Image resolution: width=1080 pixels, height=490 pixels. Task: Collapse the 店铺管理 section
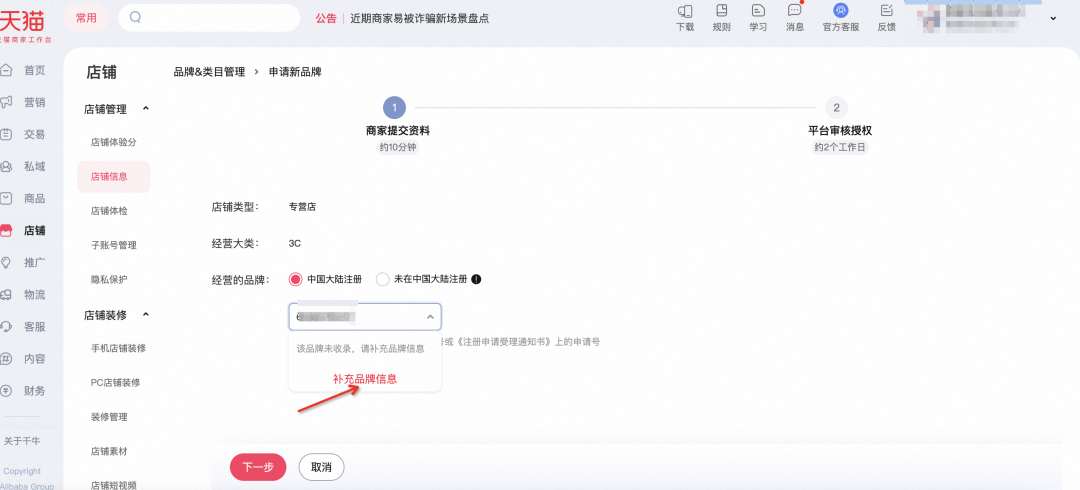pos(146,109)
